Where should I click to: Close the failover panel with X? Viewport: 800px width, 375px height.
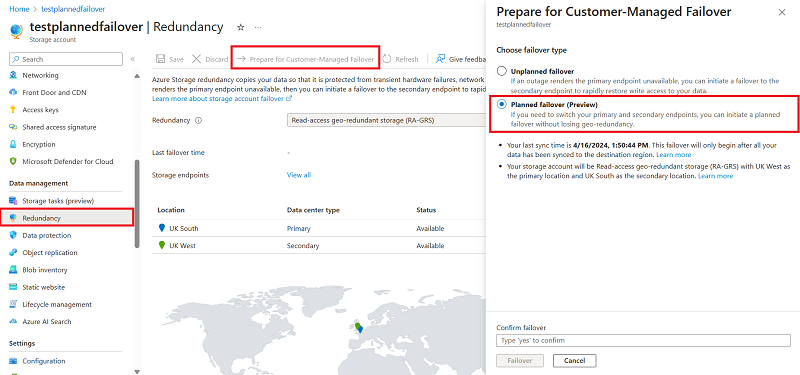click(782, 13)
